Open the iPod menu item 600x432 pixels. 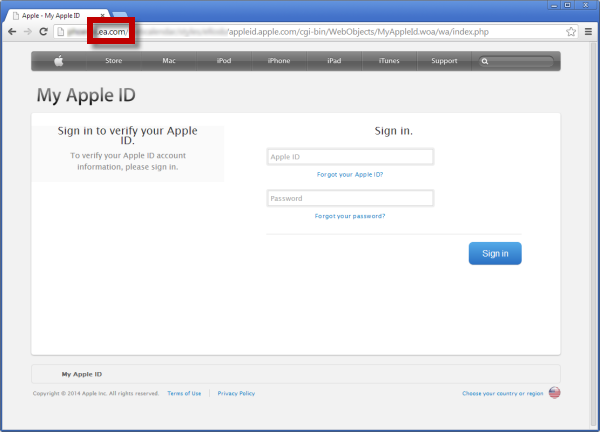(224, 61)
